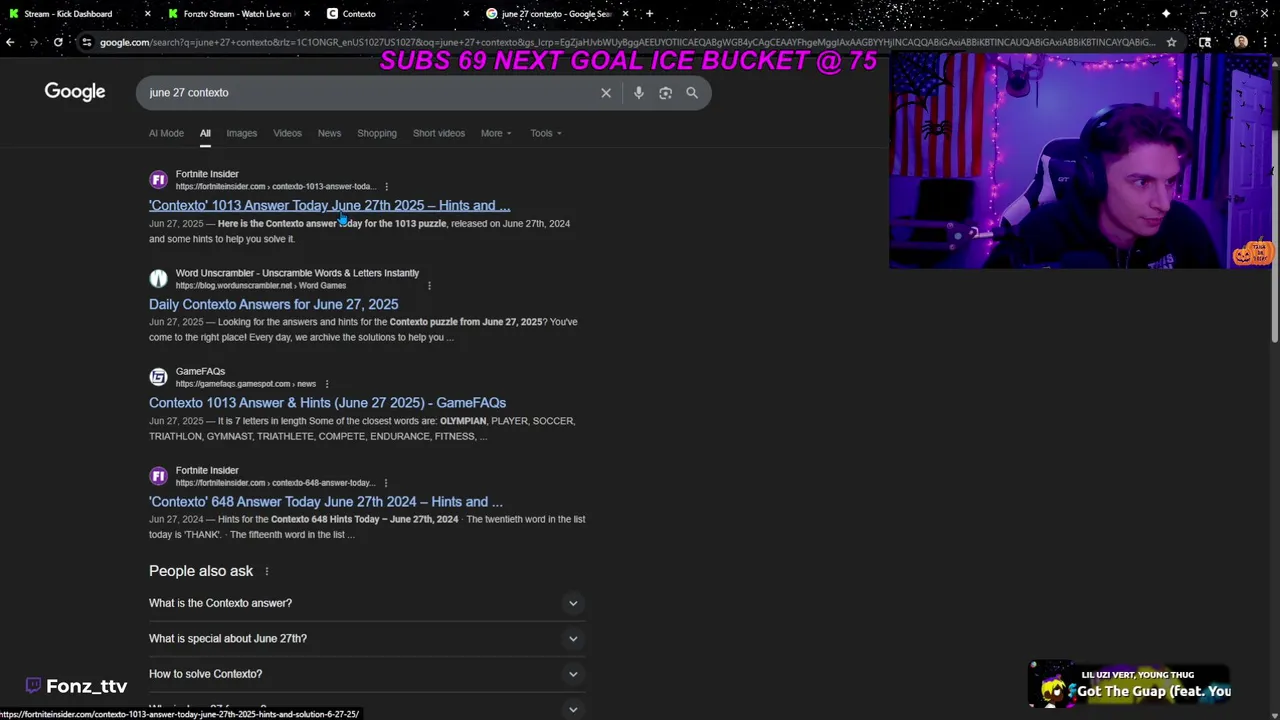The height and width of the screenshot is (720, 1280).
Task: Select the All search tab
Action: pos(205,133)
